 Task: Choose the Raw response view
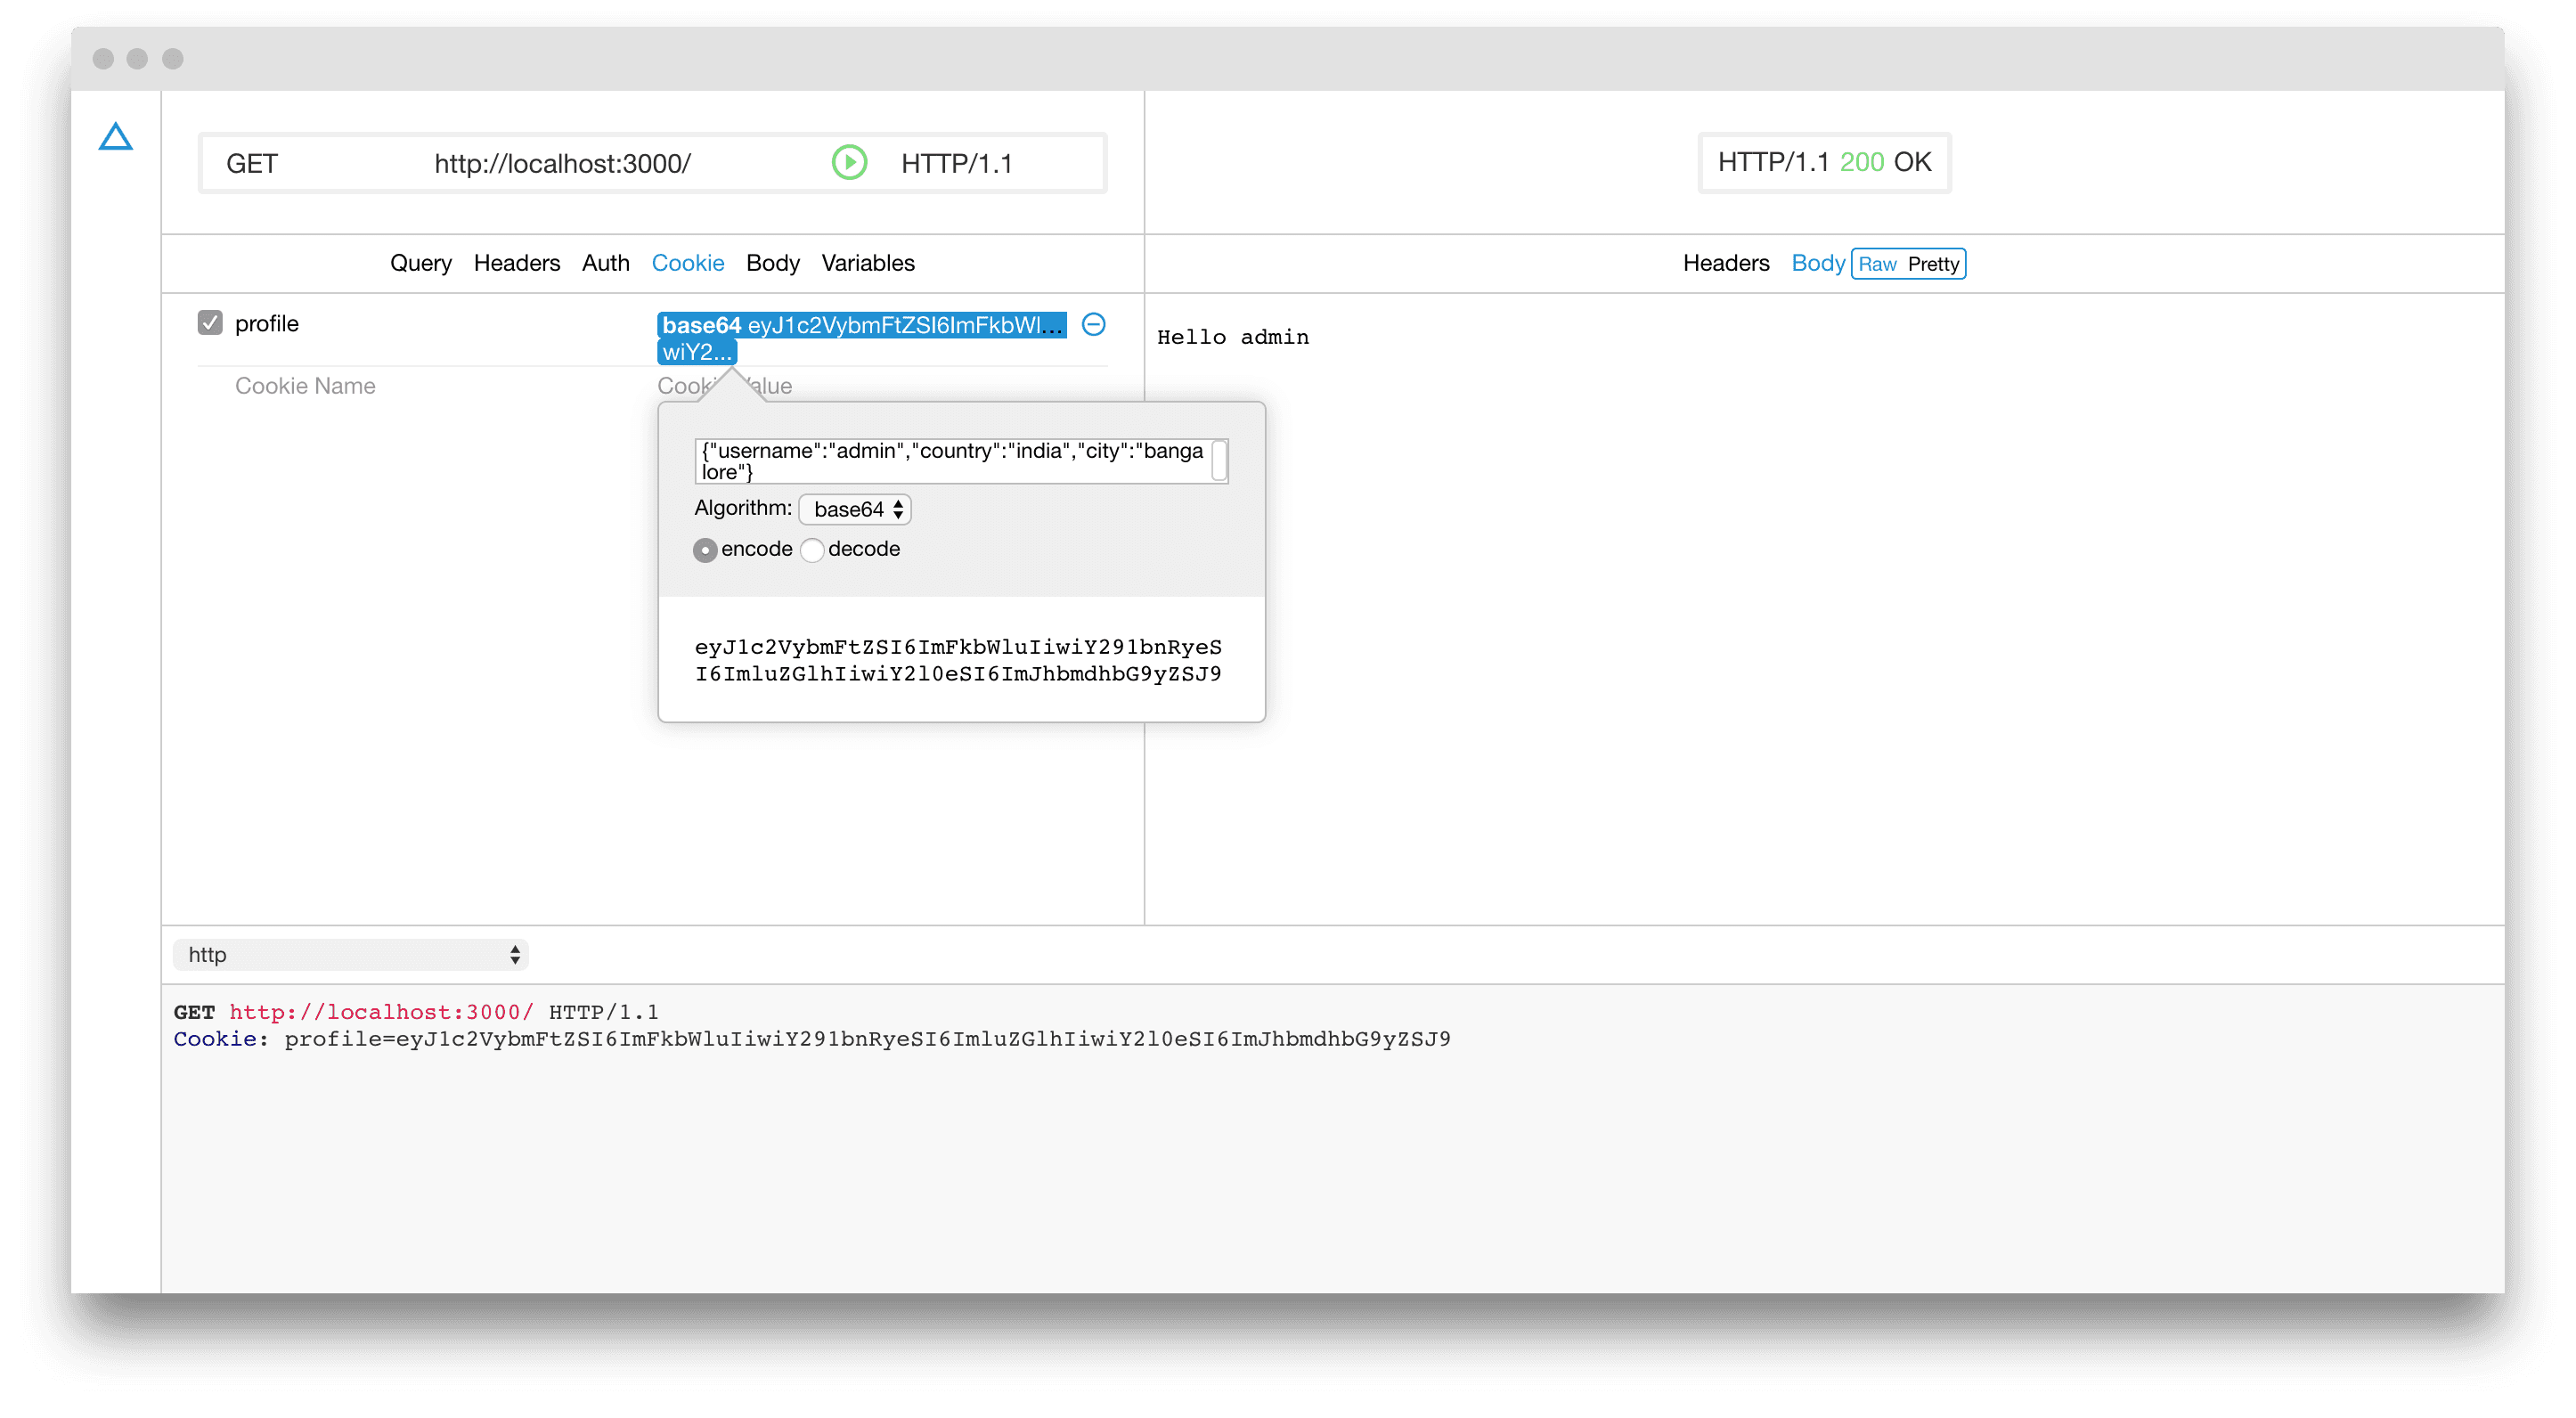1877,264
